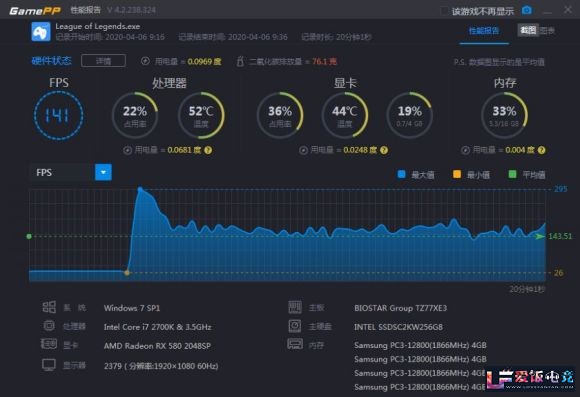580x397 pixels.
Task: Click the memory power plug icon
Action: pyautogui.click(x=465, y=150)
